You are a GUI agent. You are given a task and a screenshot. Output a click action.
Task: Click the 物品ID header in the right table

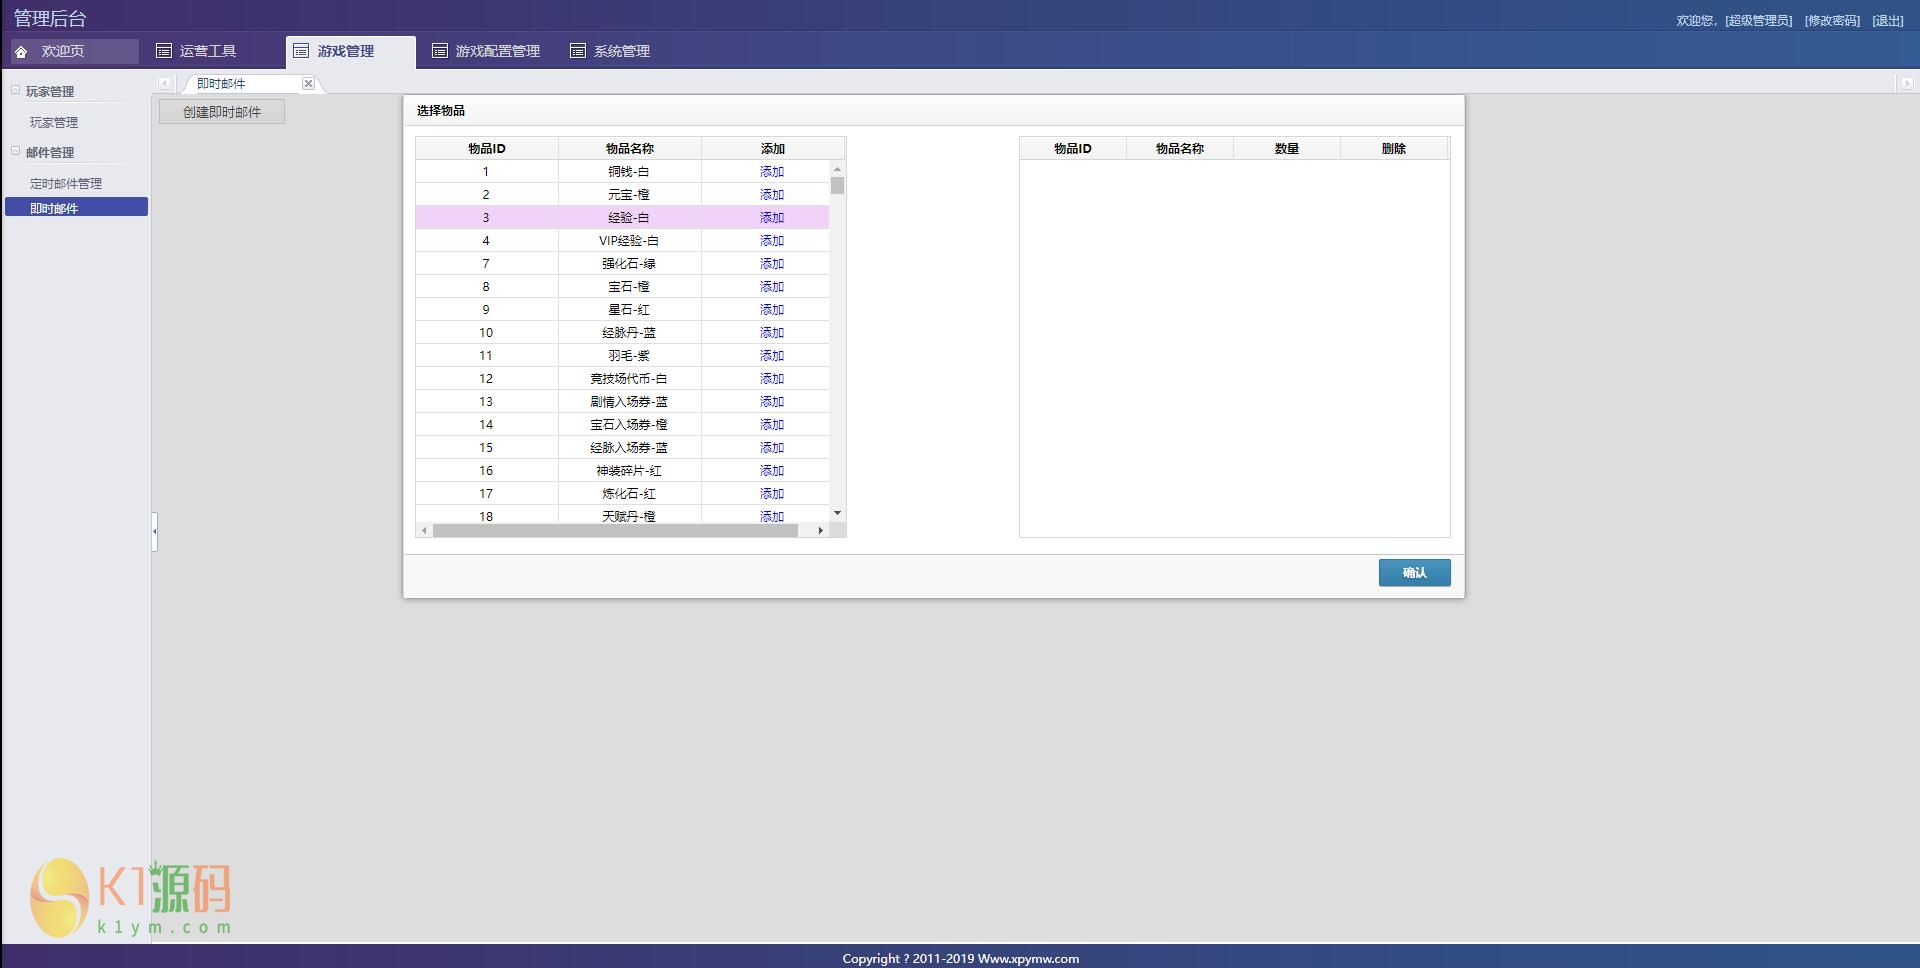[1073, 149]
